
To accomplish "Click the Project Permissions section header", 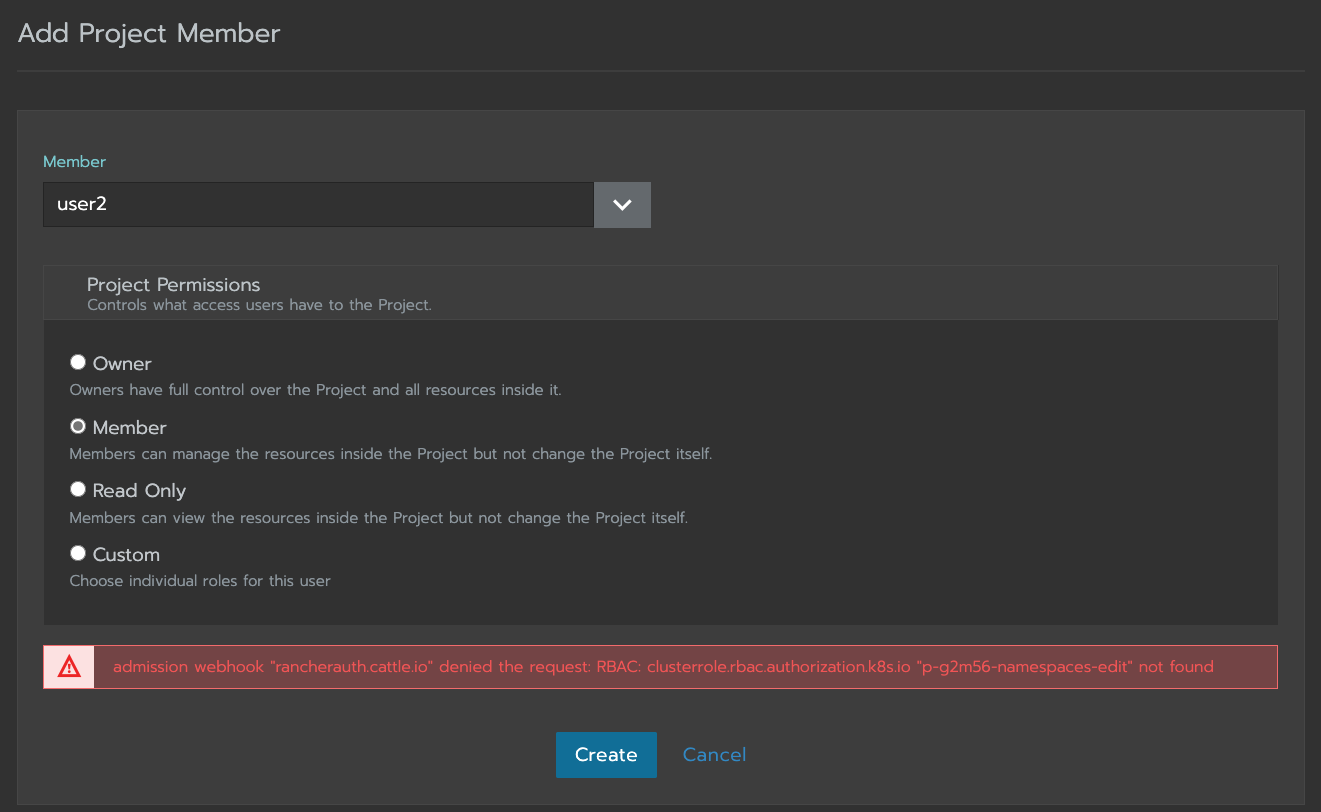I will coord(173,284).
